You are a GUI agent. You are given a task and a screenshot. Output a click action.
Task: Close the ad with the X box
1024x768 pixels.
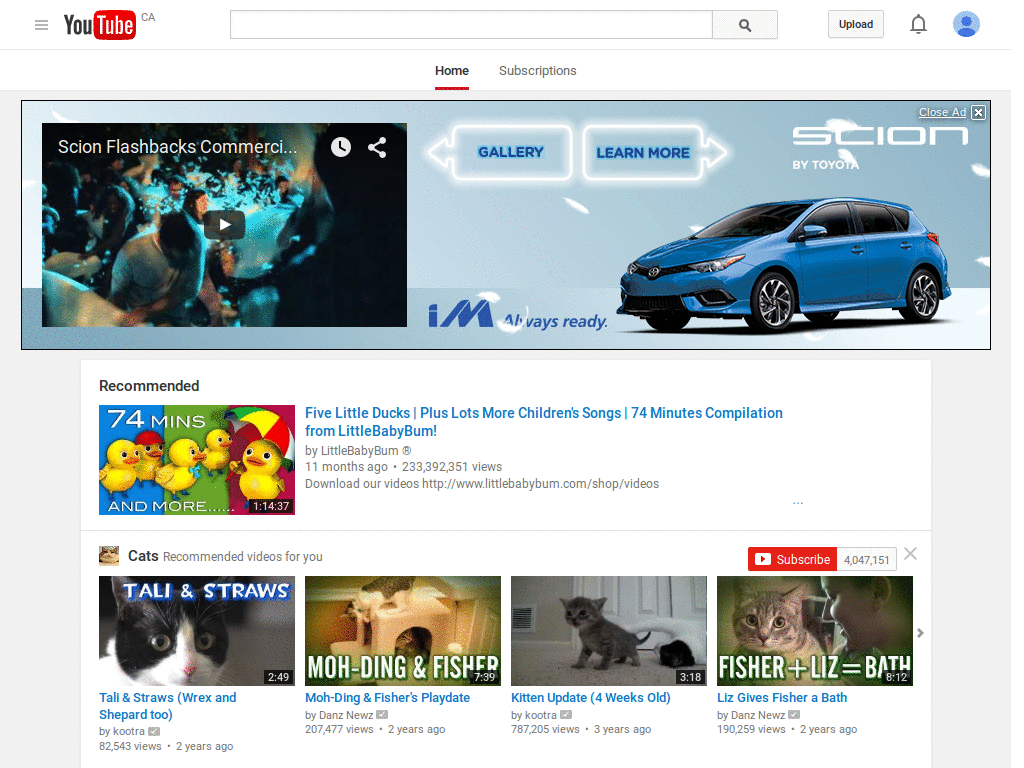pos(978,112)
